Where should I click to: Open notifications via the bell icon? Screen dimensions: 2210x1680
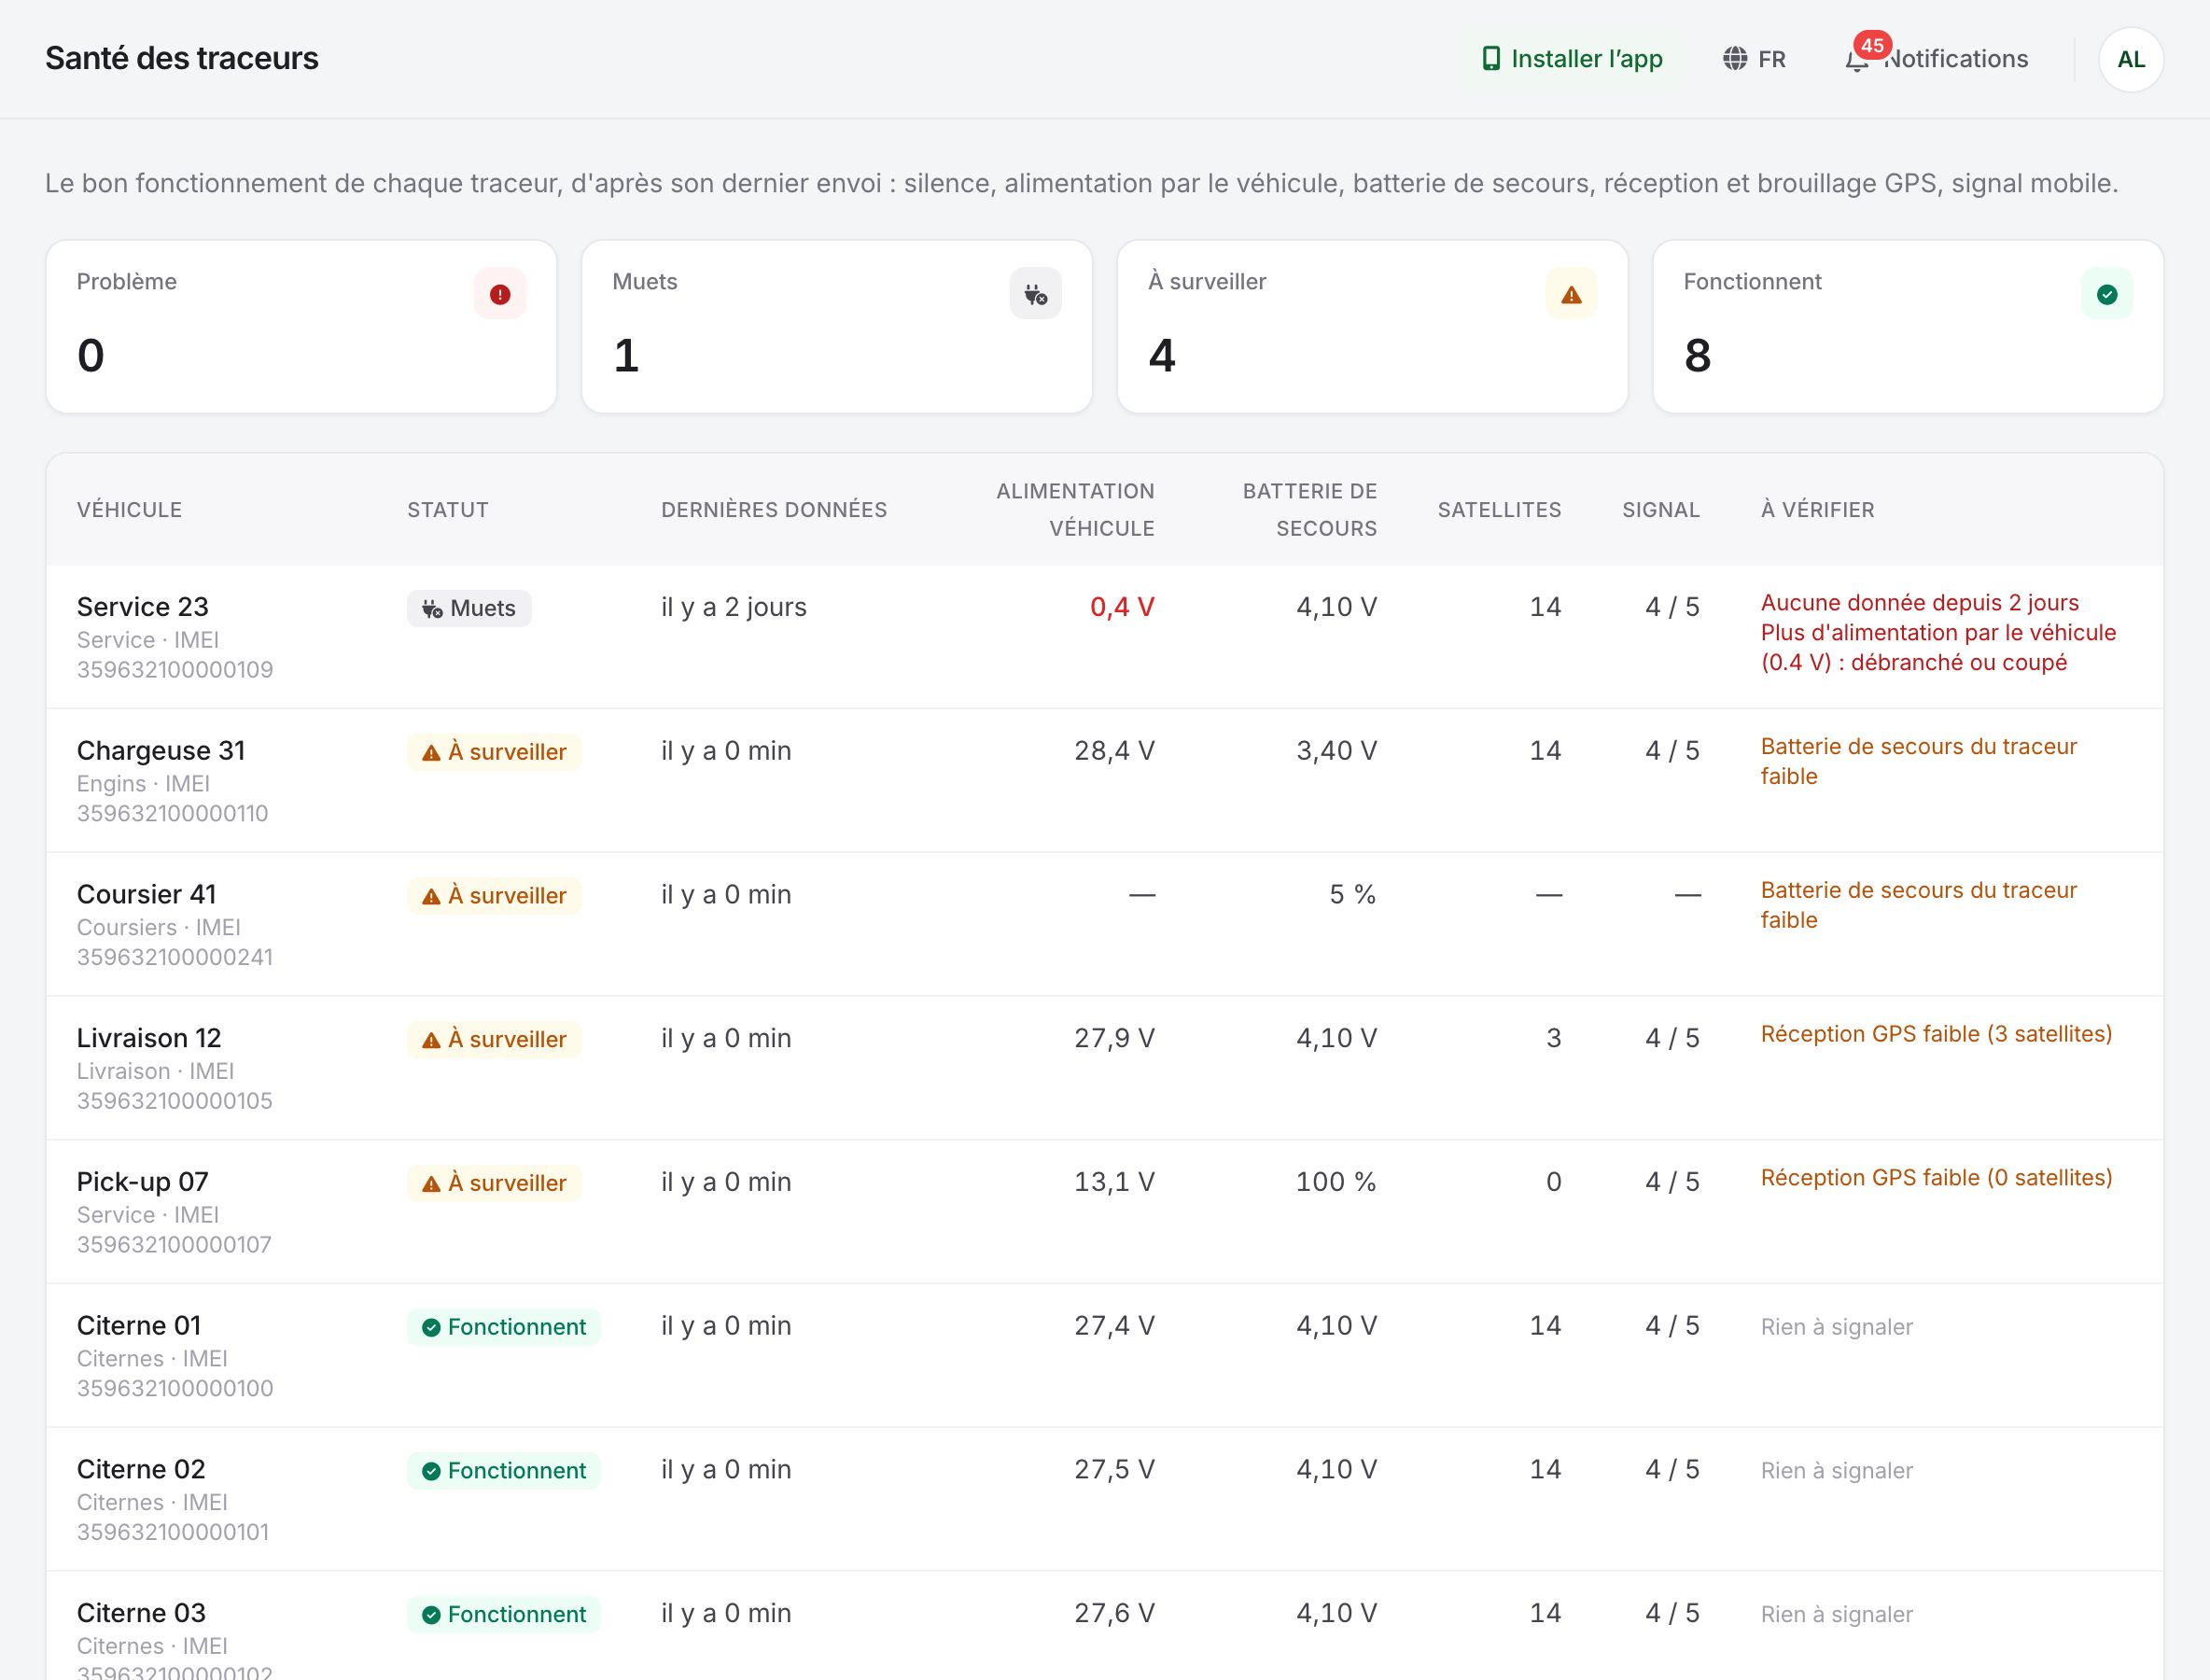tap(1856, 60)
